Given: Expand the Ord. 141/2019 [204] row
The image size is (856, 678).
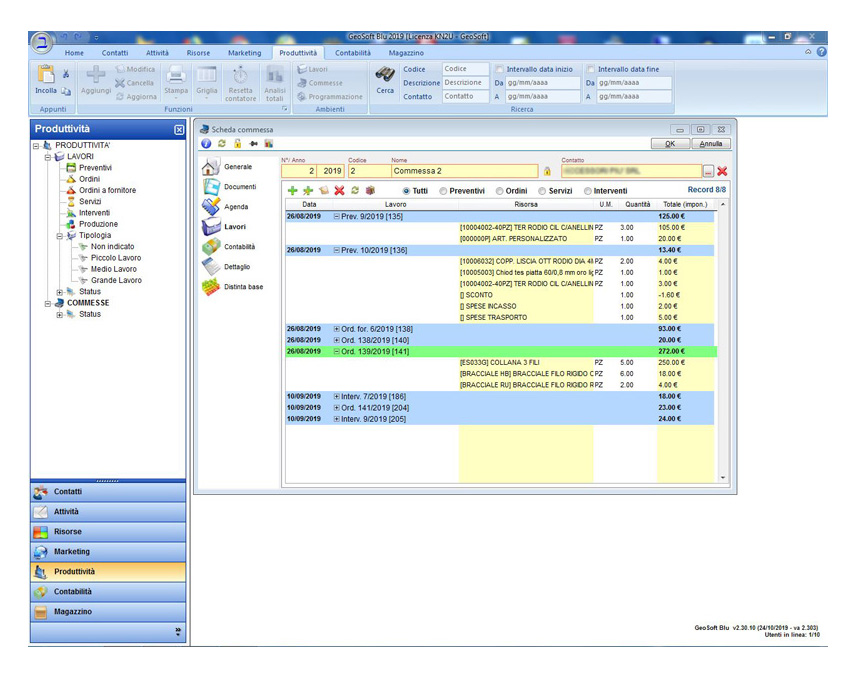Looking at the screenshot, I should tap(337, 408).
